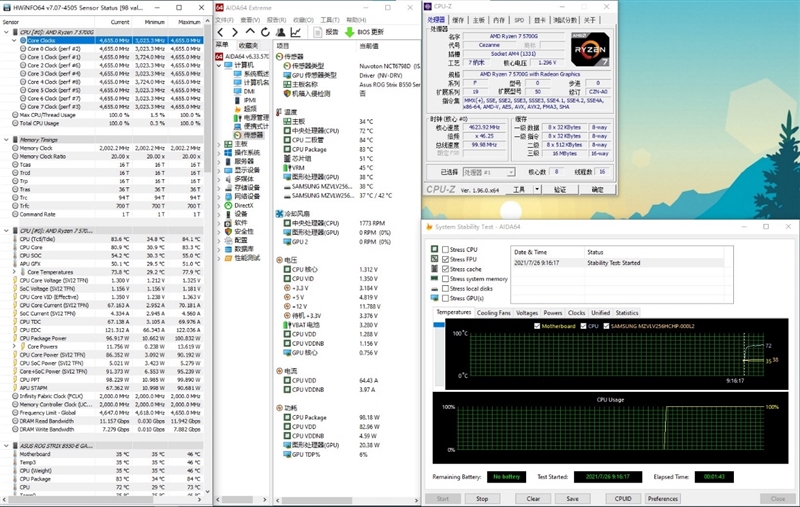Select 电源管理 item in AIDA64 tree
The image size is (800, 507).
tap(251, 117)
